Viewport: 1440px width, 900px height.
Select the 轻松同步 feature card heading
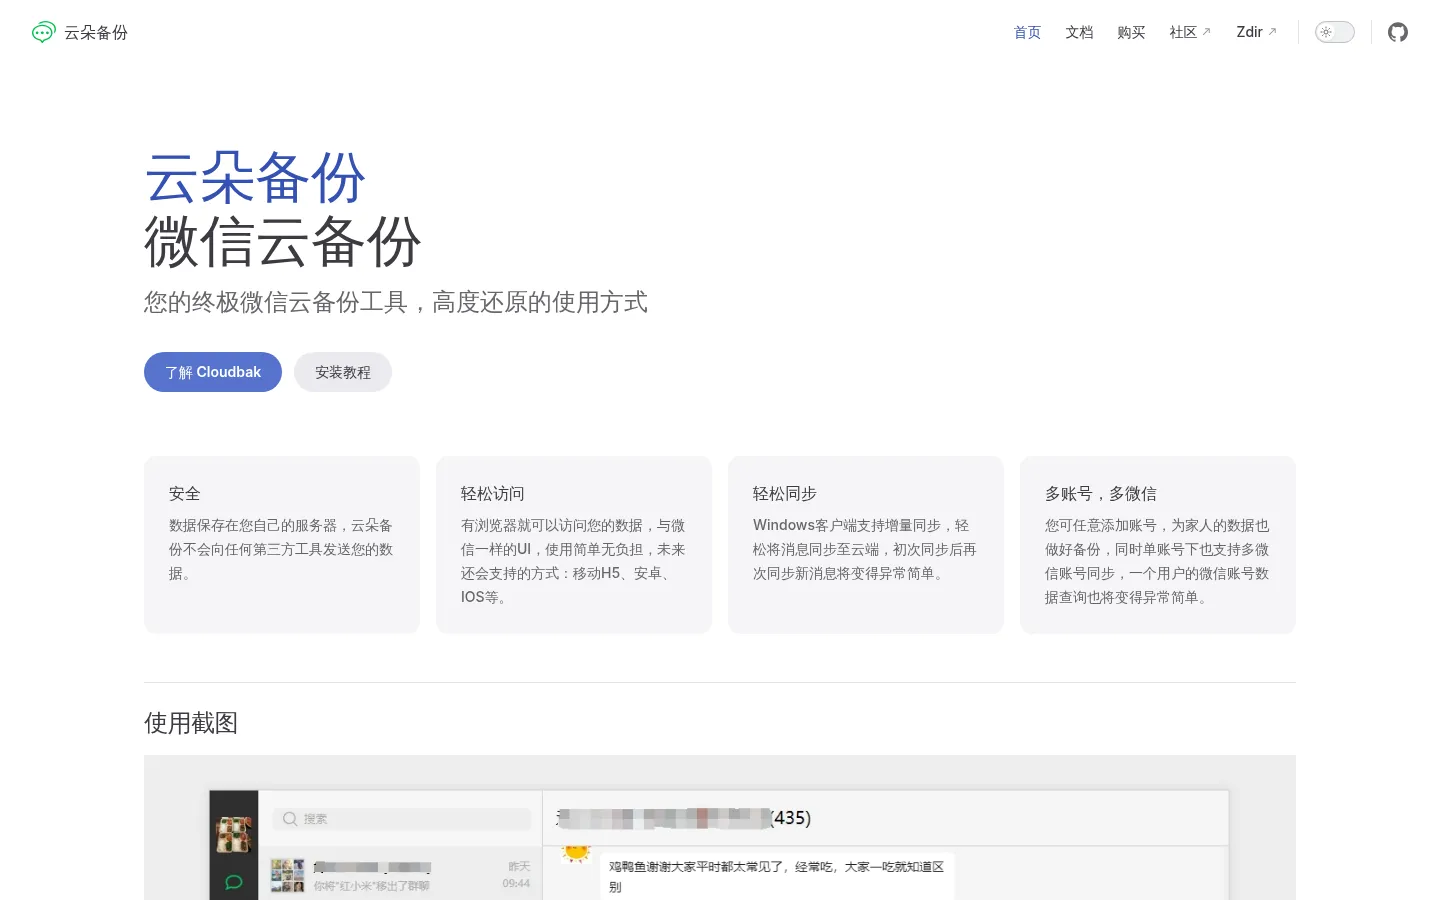pyautogui.click(x=785, y=493)
